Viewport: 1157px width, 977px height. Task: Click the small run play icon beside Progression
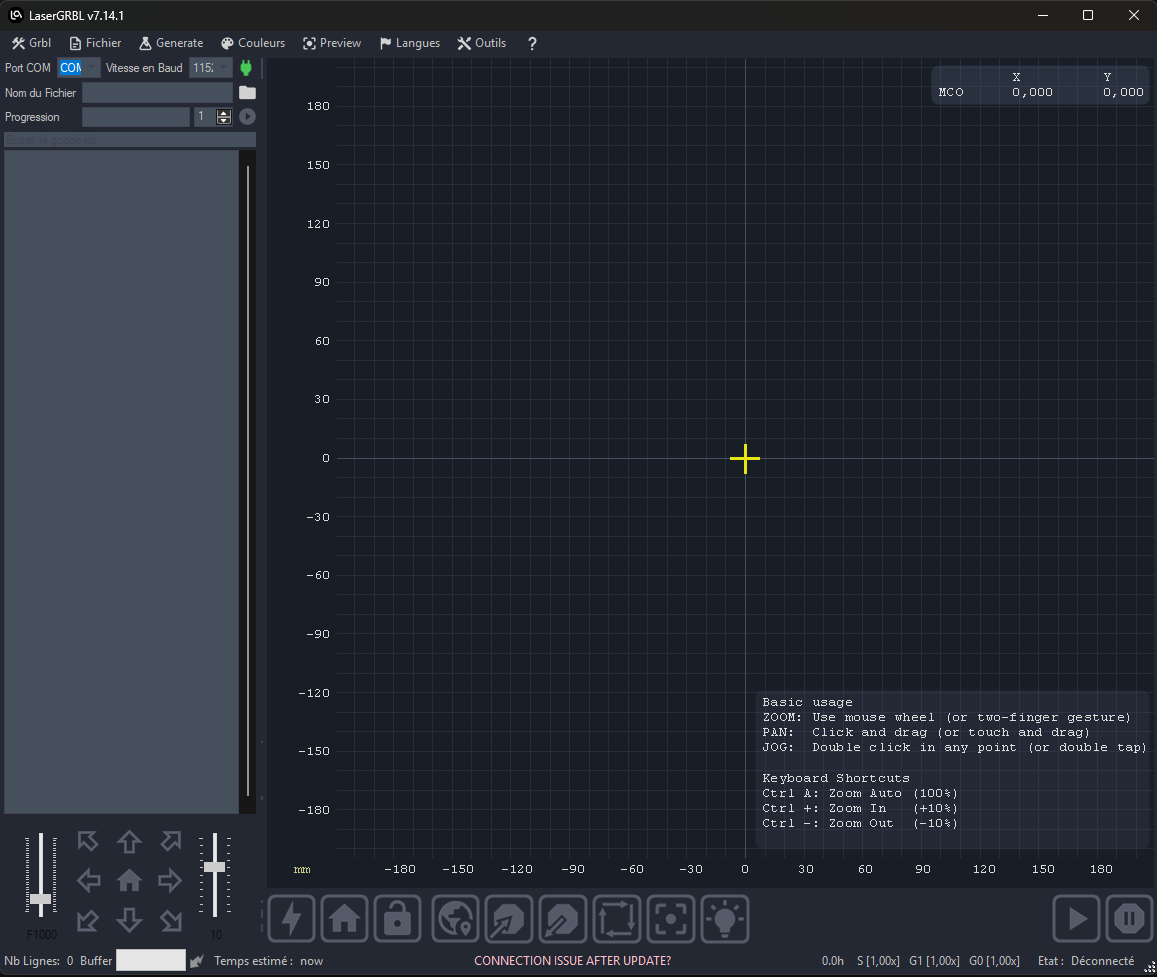pyautogui.click(x=247, y=117)
